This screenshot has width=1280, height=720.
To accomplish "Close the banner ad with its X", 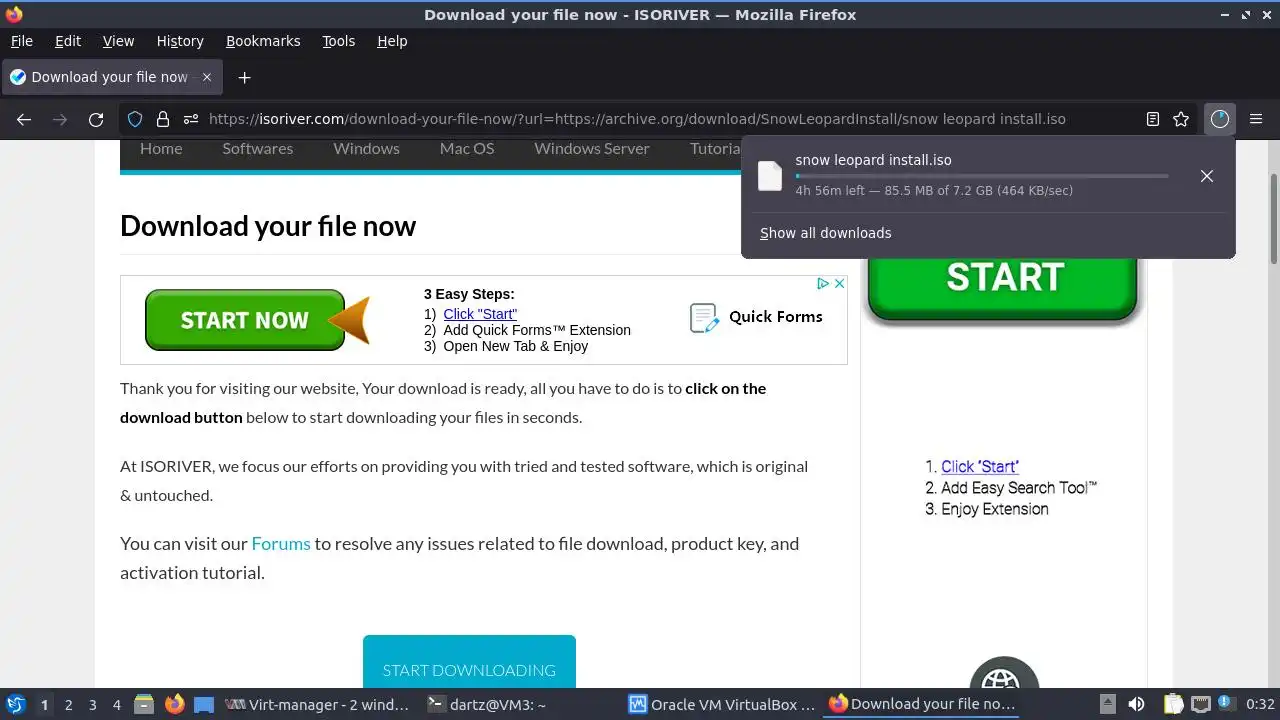I will point(840,284).
